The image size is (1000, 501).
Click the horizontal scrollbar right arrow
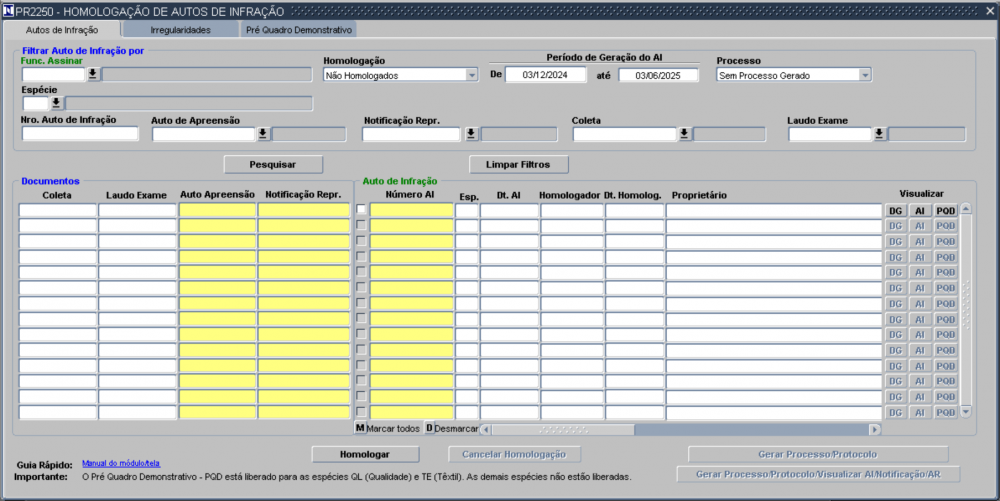875,430
